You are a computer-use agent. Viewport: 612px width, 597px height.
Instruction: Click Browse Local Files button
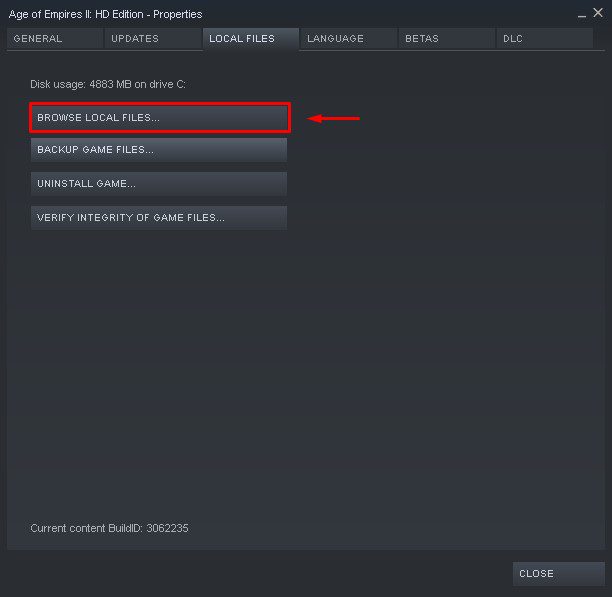click(159, 117)
